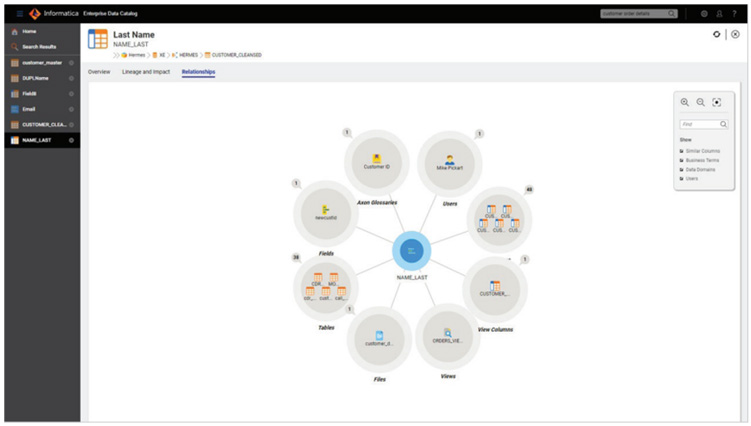Open the CUS... columns cluster node with count 40
This screenshot has width=751, height=426.
[x=499, y=219]
